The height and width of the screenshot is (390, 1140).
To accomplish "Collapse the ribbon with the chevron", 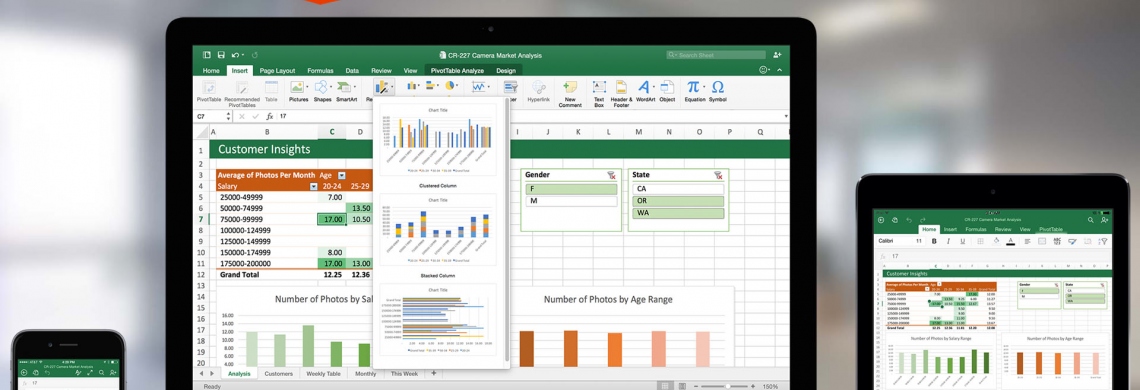I will (x=779, y=71).
